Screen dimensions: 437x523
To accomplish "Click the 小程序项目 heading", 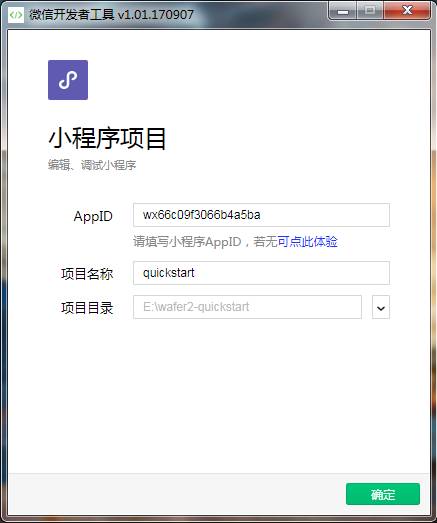I will pos(107,138).
